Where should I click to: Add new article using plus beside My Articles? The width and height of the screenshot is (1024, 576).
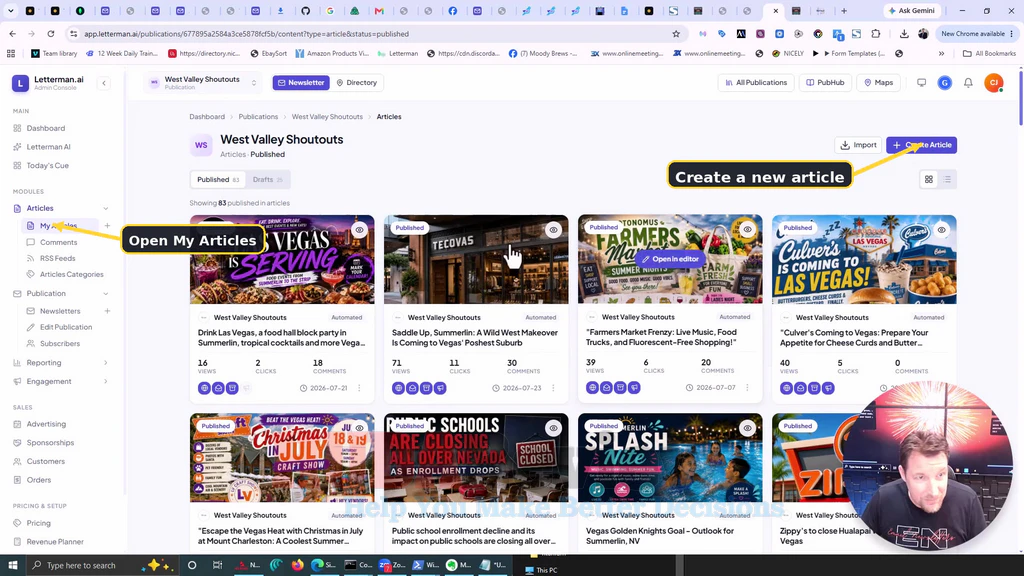coord(107,226)
